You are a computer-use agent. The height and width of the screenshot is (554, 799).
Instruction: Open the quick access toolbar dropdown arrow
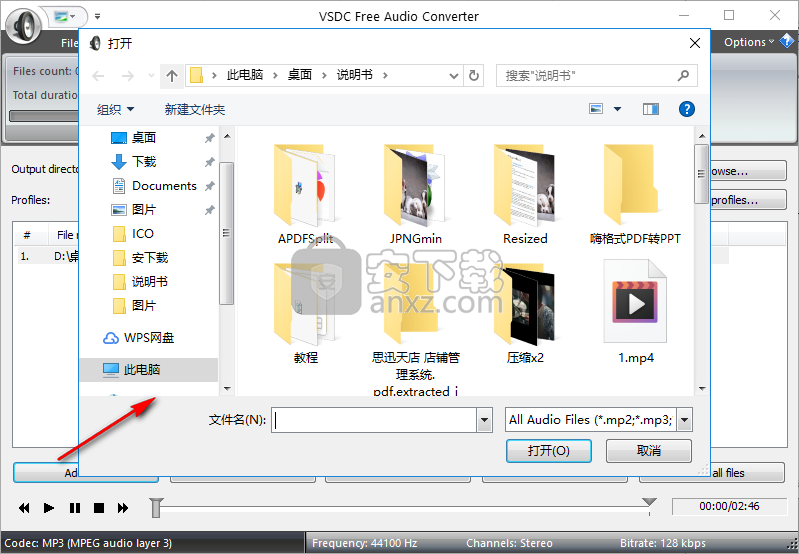[x=97, y=16]
